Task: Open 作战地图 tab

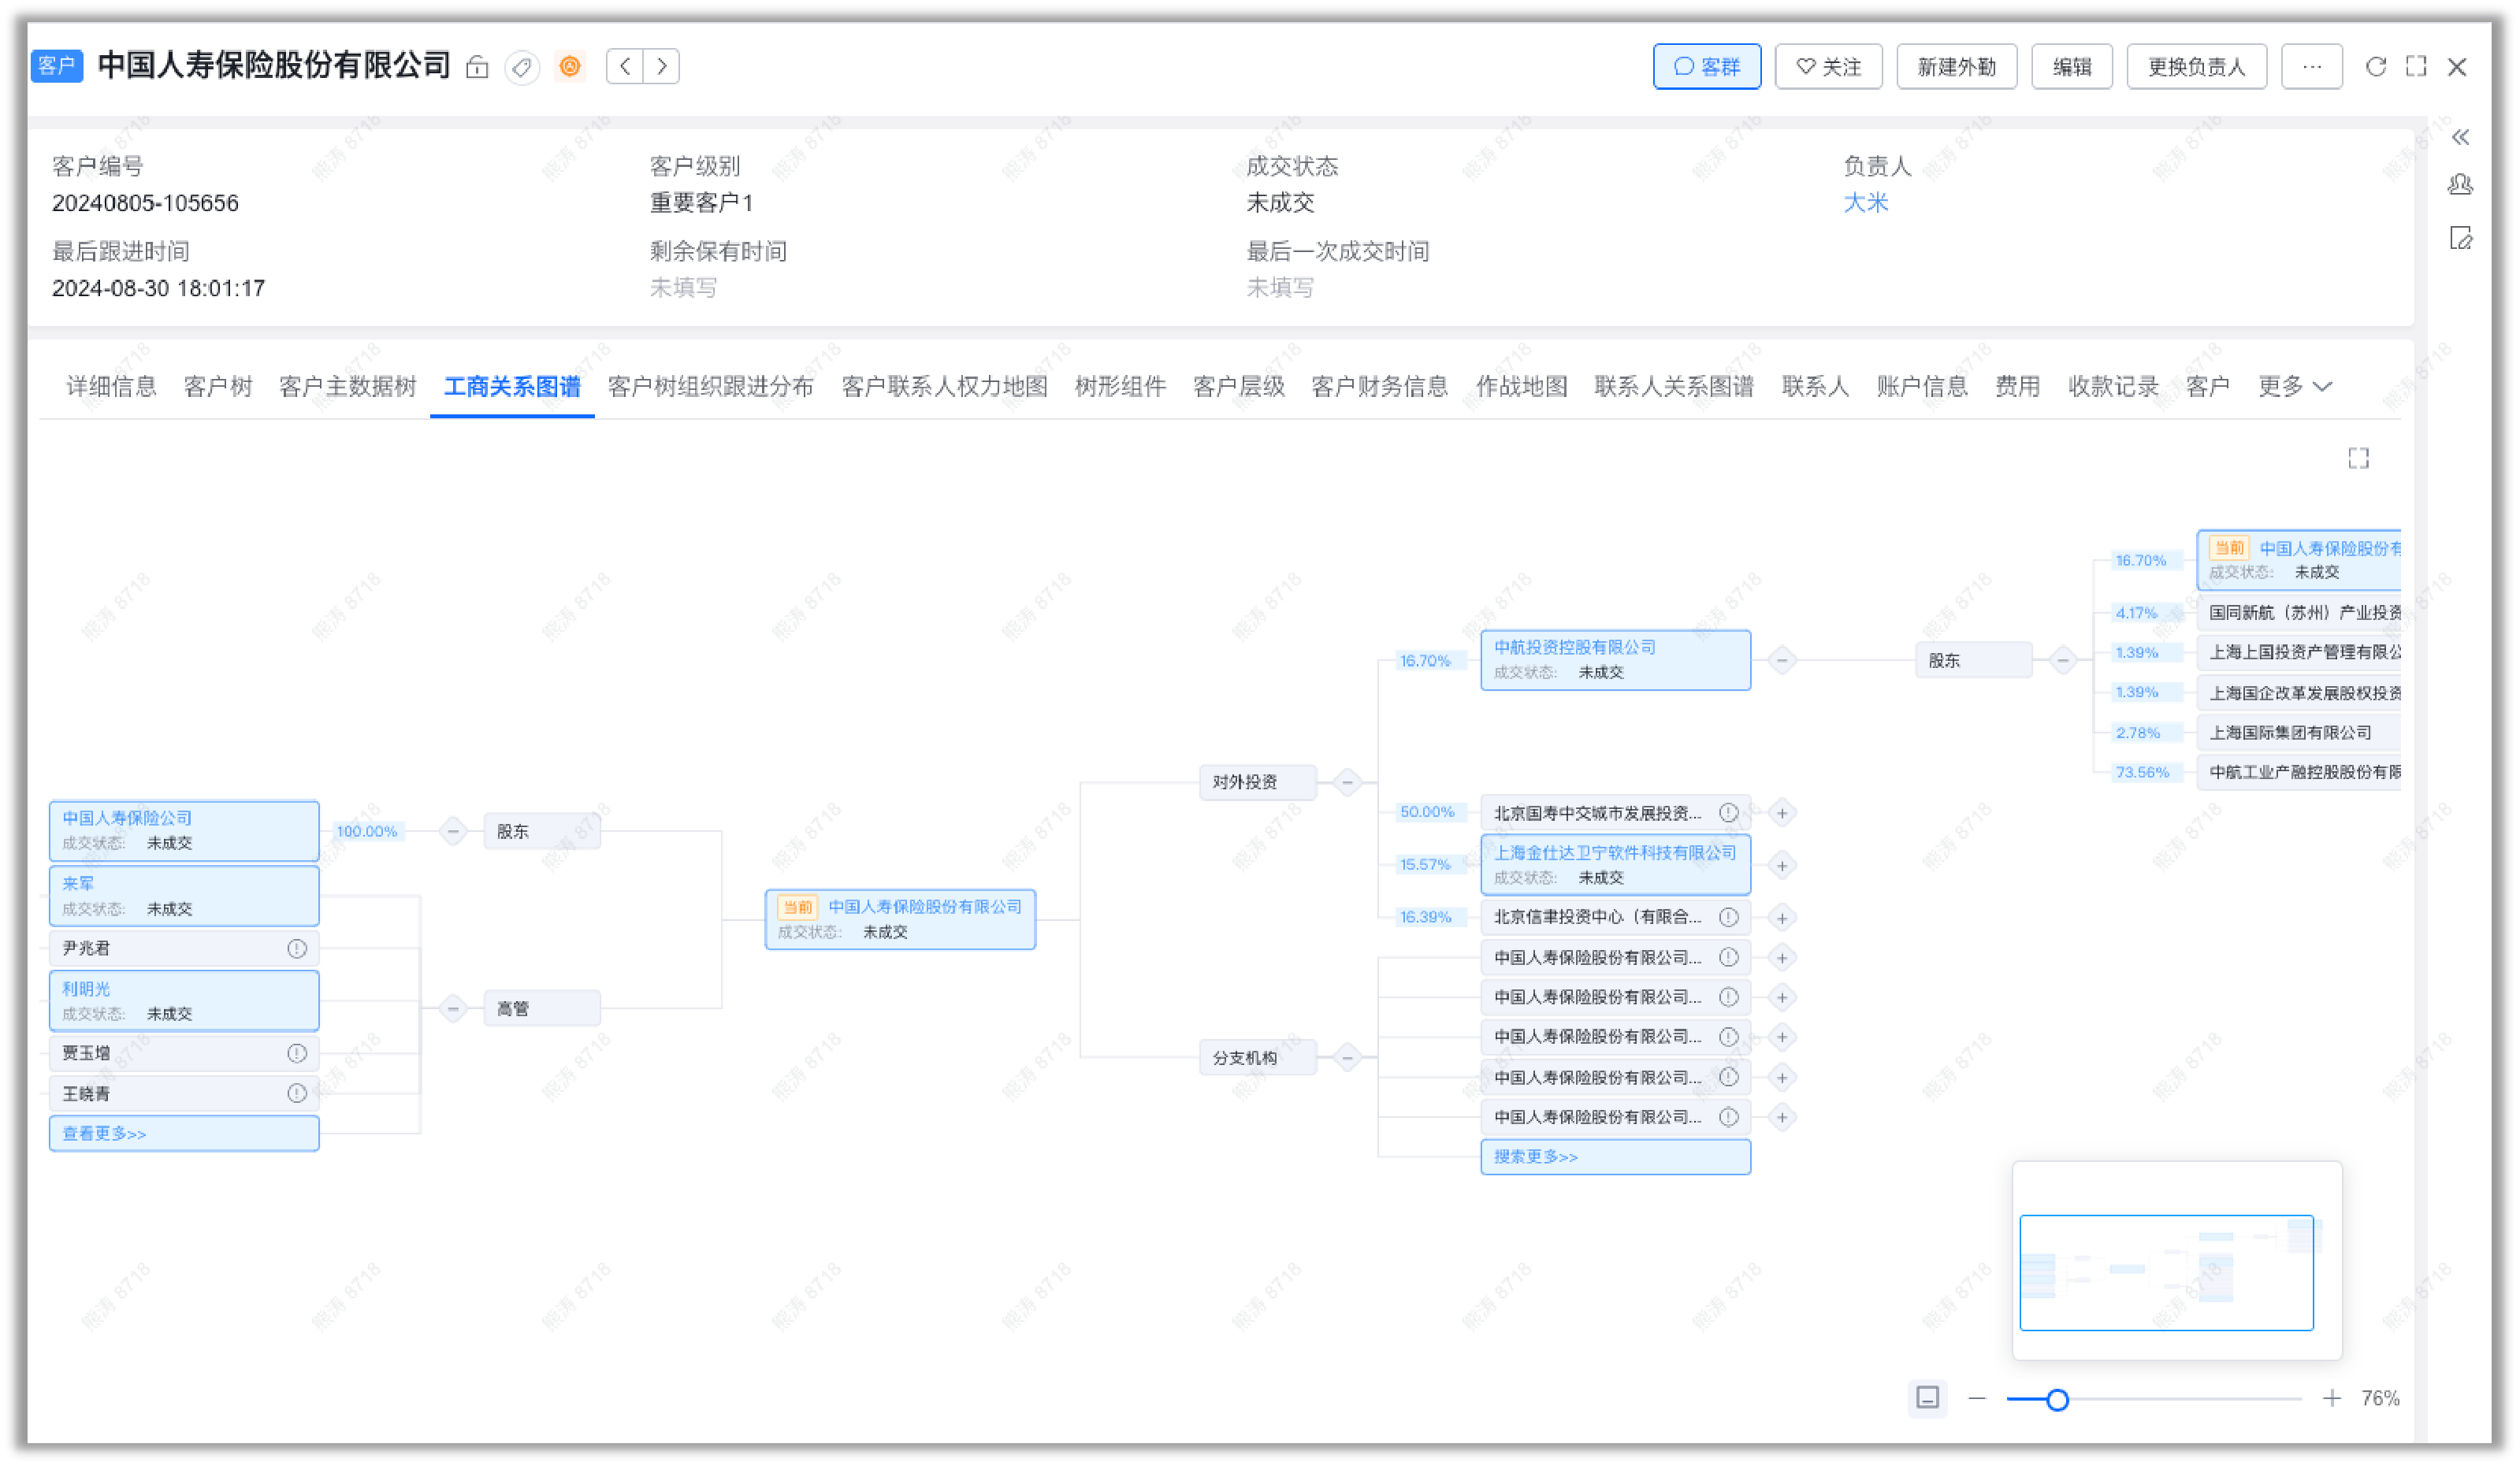Action: click(x=1521, y=386)
